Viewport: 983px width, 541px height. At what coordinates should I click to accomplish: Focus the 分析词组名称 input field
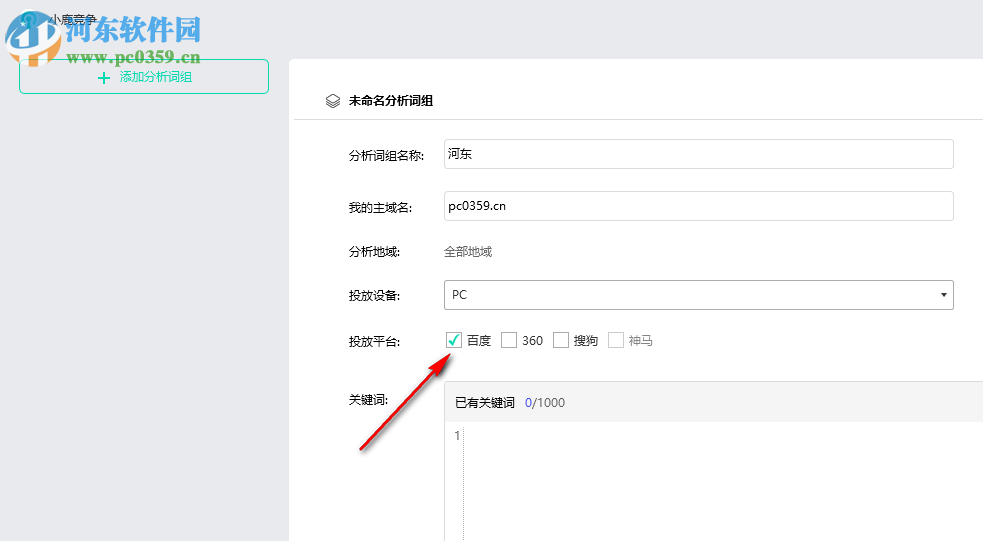698,154
